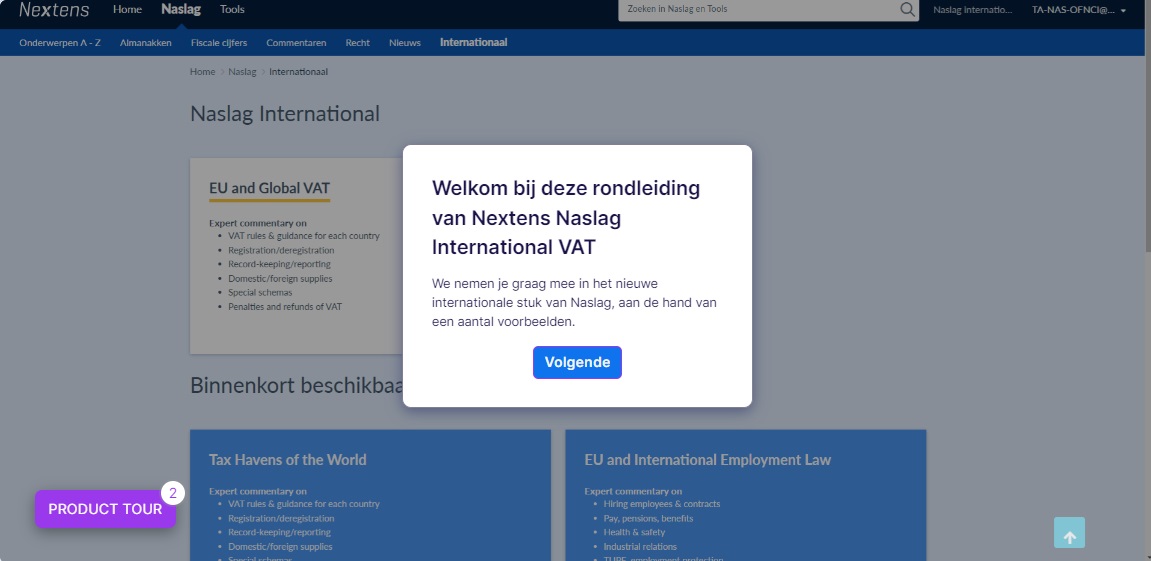
Task: Open Fiscale cijfers tab
Action: pos(219,43)
